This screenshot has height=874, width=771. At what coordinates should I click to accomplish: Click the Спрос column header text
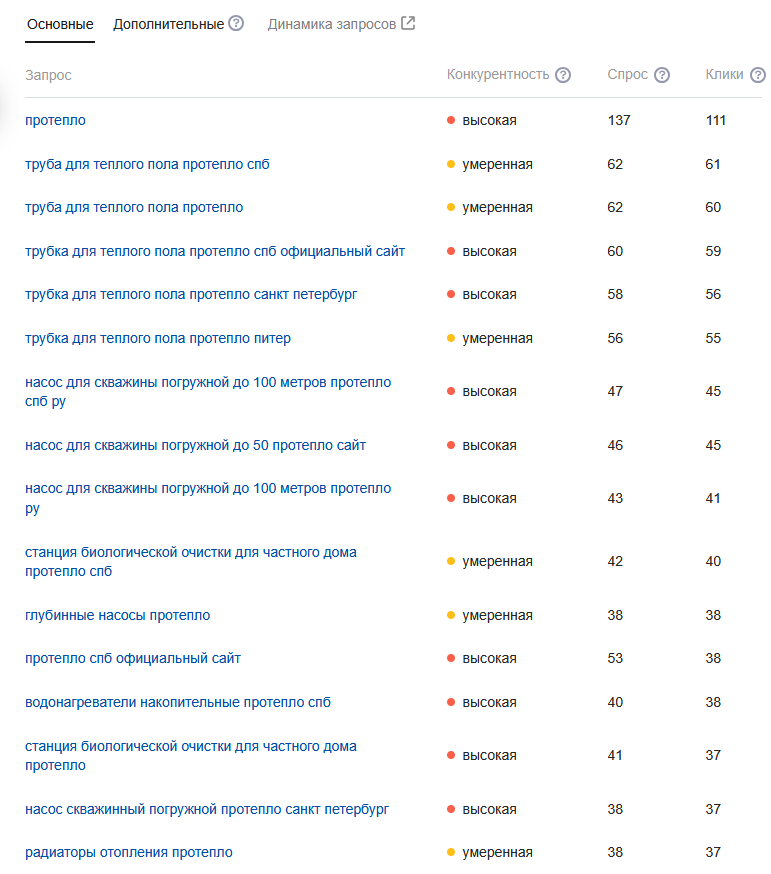point(627,75)
